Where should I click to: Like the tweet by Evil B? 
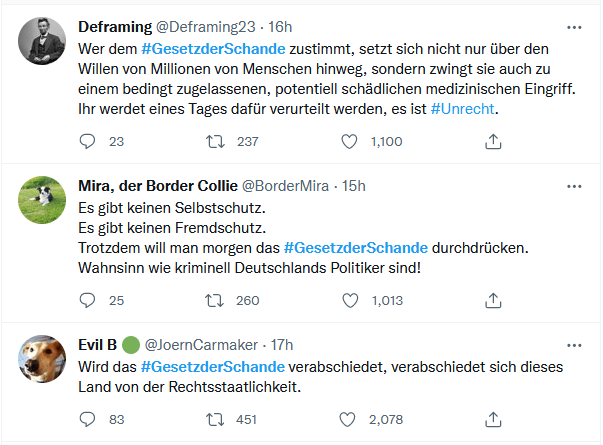coord(349,419)
